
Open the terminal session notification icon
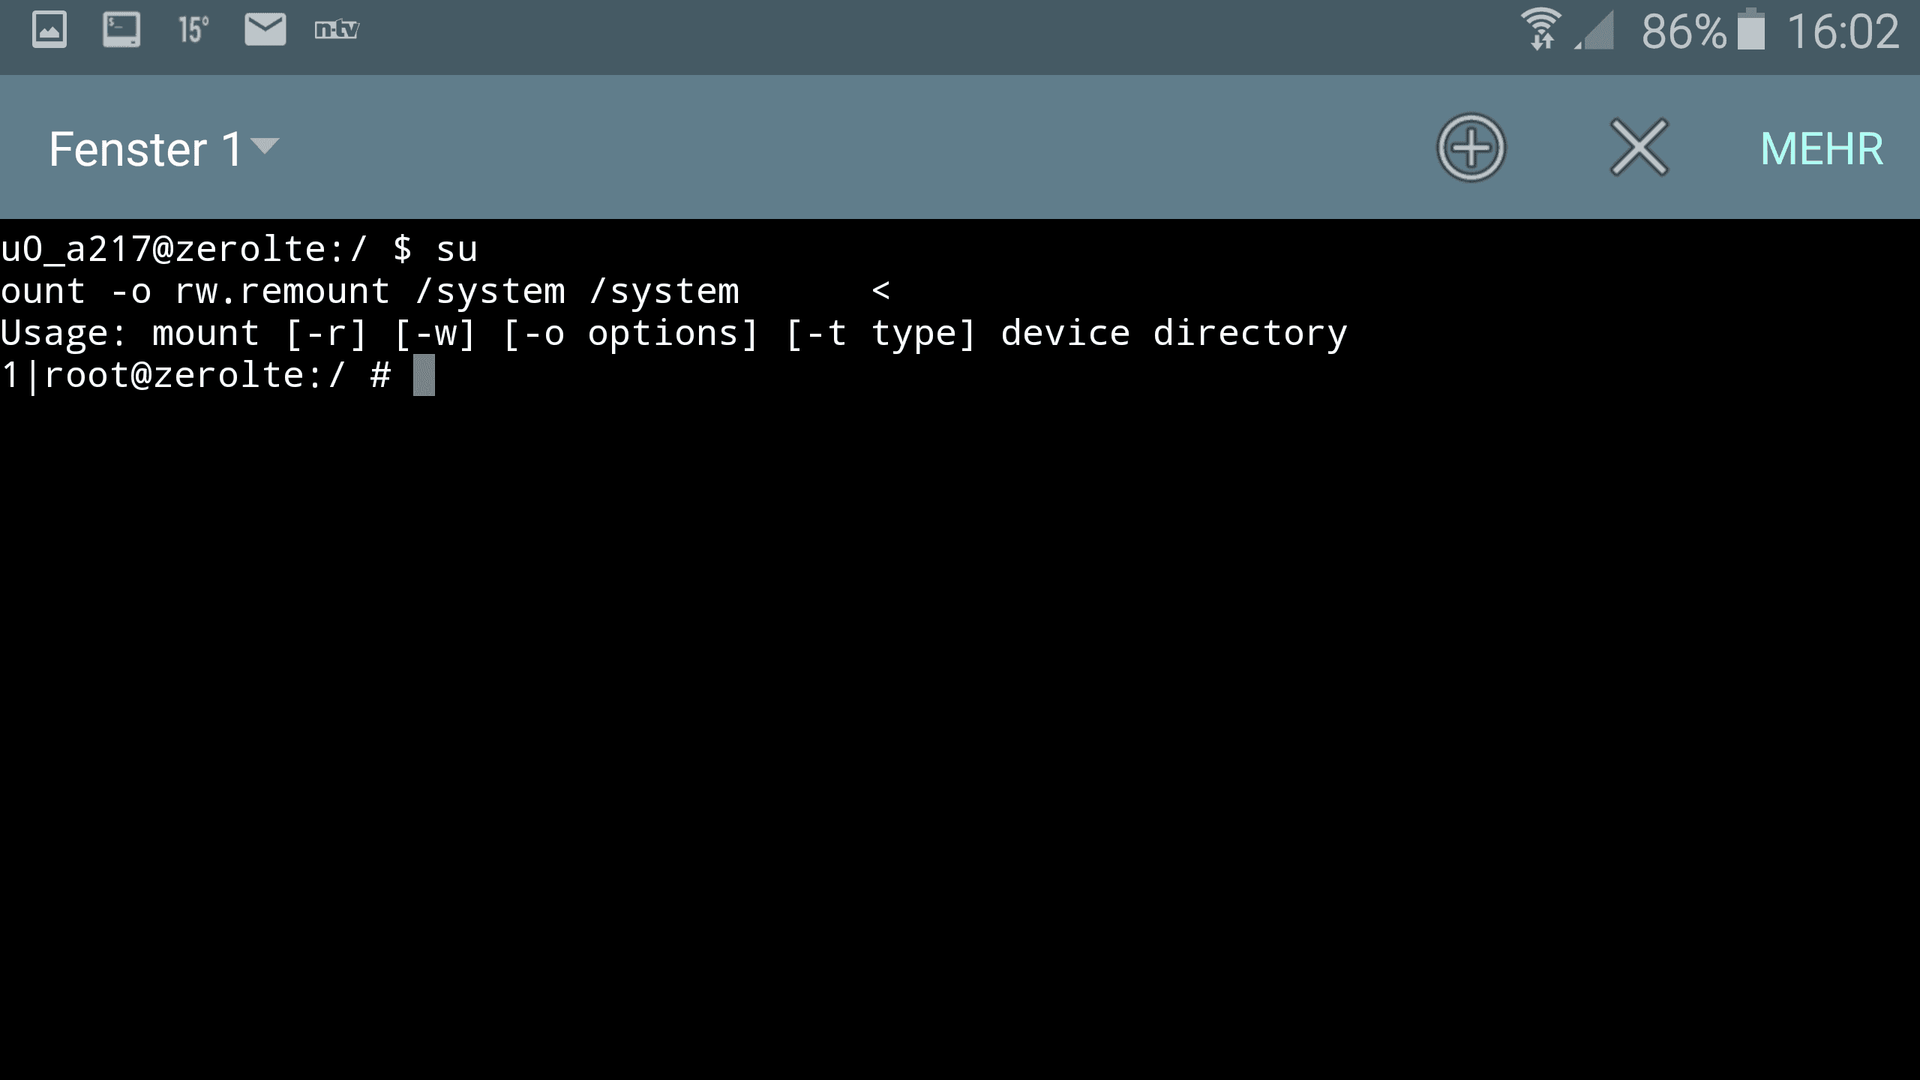click(x=121, y=30)
